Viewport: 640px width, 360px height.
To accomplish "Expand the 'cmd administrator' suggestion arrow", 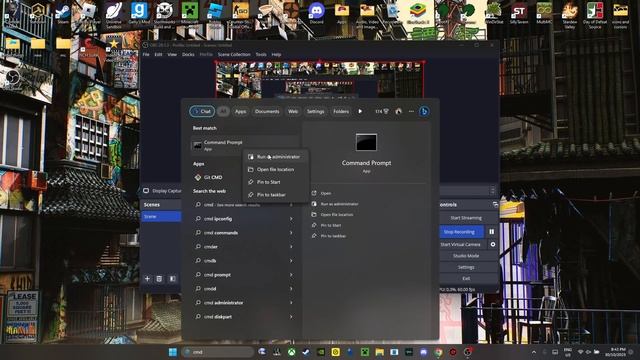I will pos(291,302).
